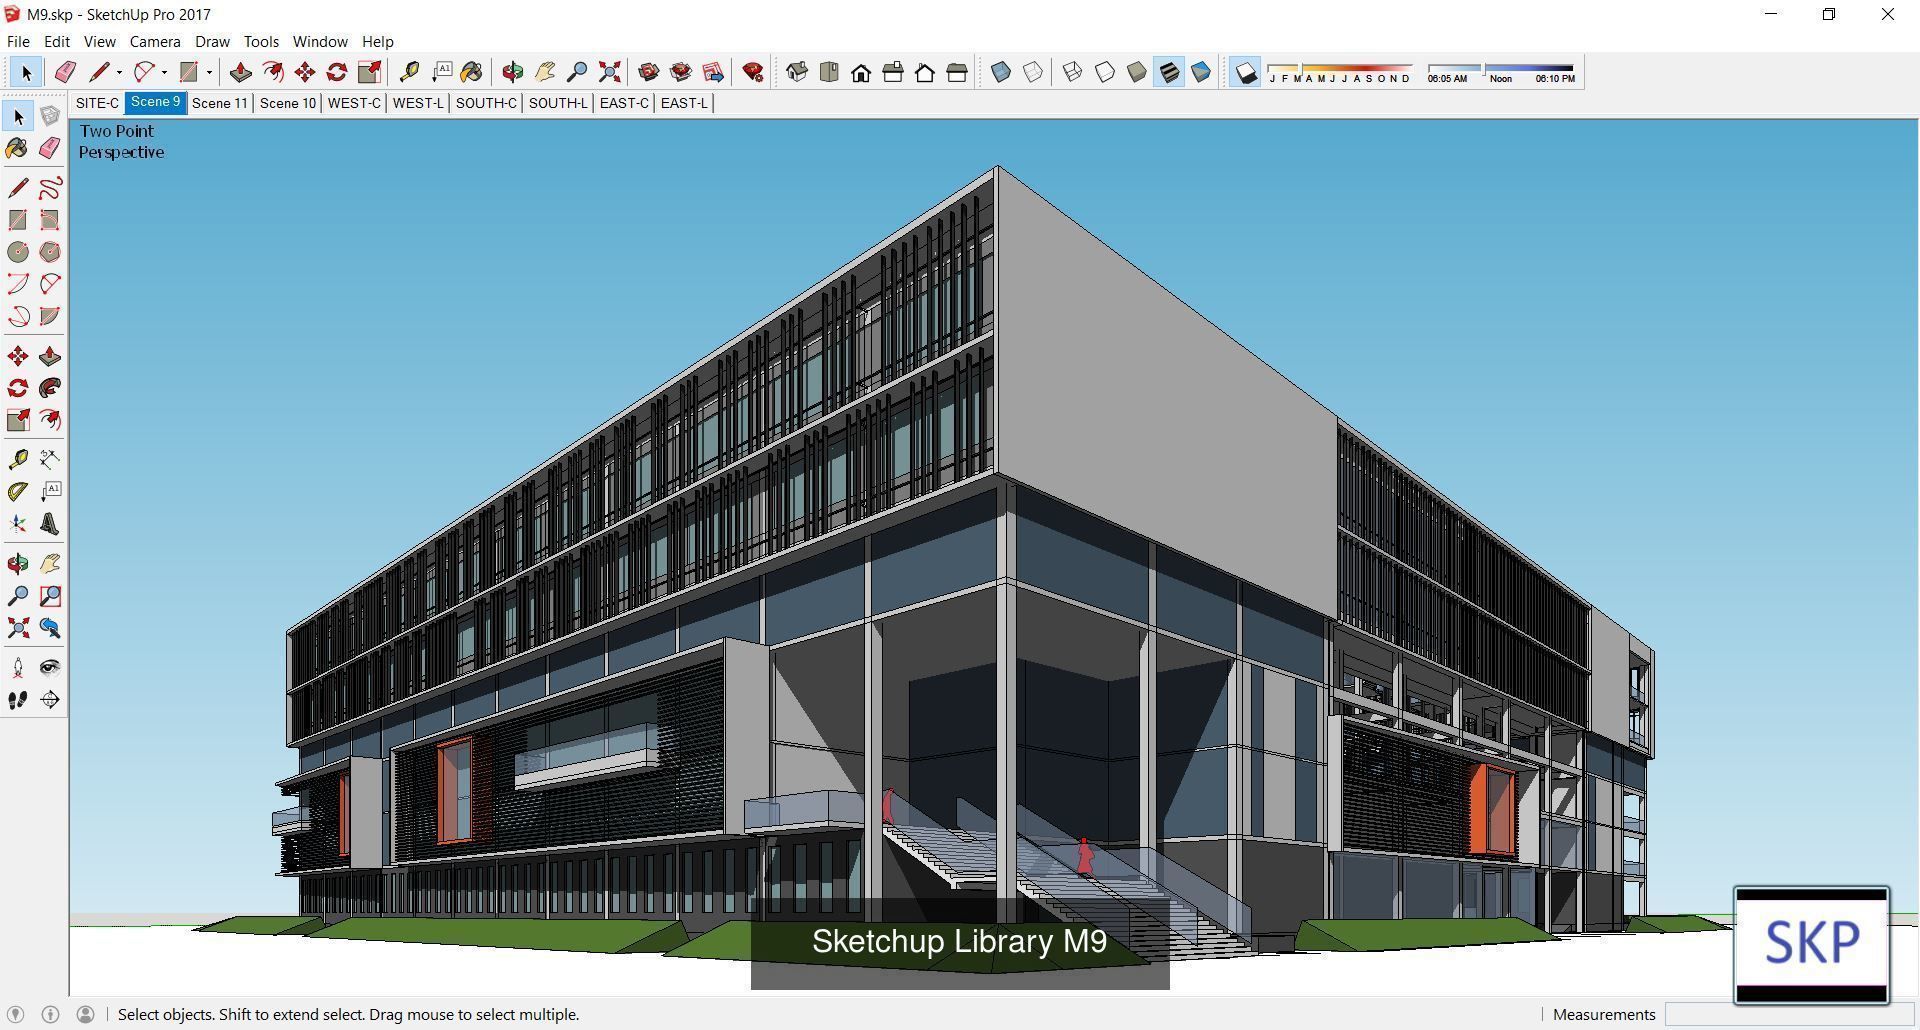Screen dimensions: 1920x1030
Task: Click the sign-in account button in status bar
Action: pos(85,1014)
